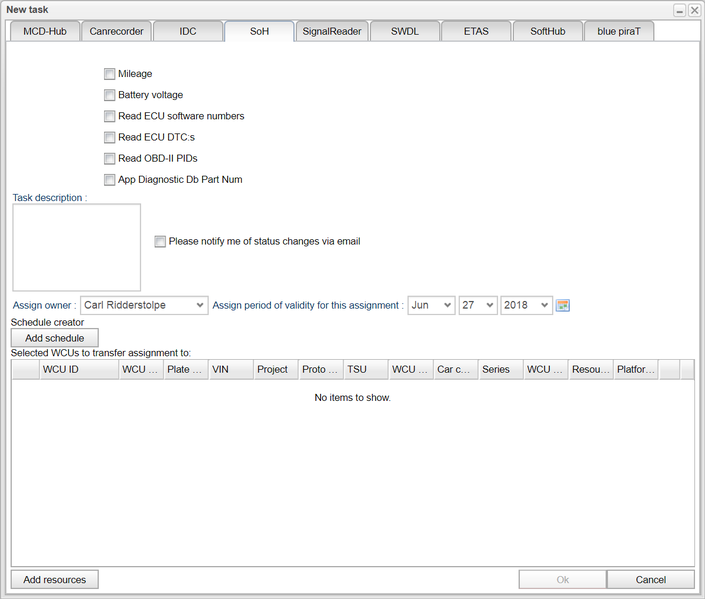This screenshot has width=705, height=599.
Task: Close the New task dialog window
Action: (x=694, y=9)
